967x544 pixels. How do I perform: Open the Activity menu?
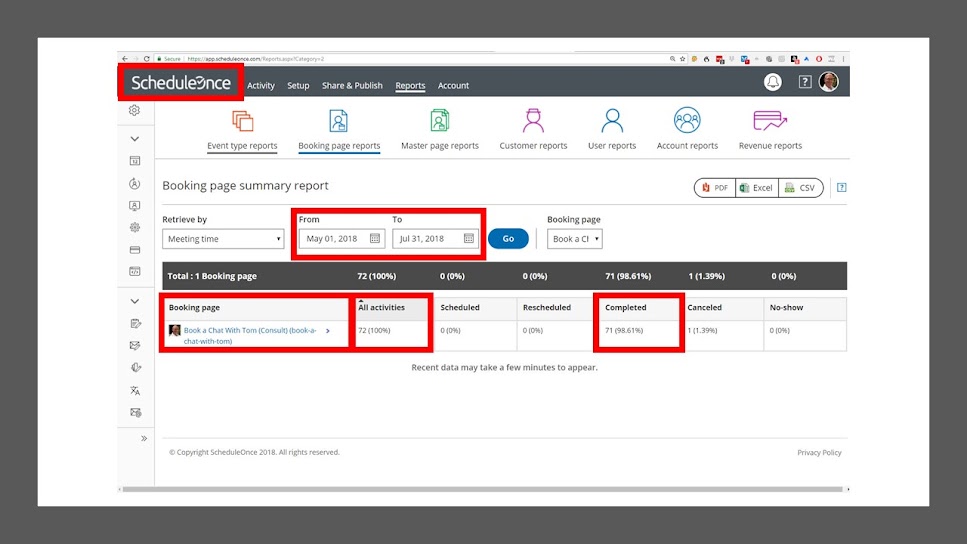[260, 86]
